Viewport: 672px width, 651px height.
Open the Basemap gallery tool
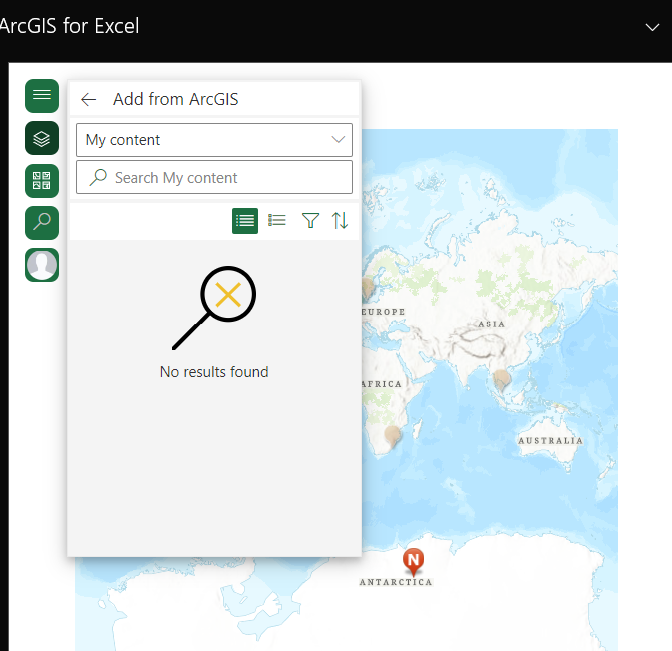[x=42, y=180]
